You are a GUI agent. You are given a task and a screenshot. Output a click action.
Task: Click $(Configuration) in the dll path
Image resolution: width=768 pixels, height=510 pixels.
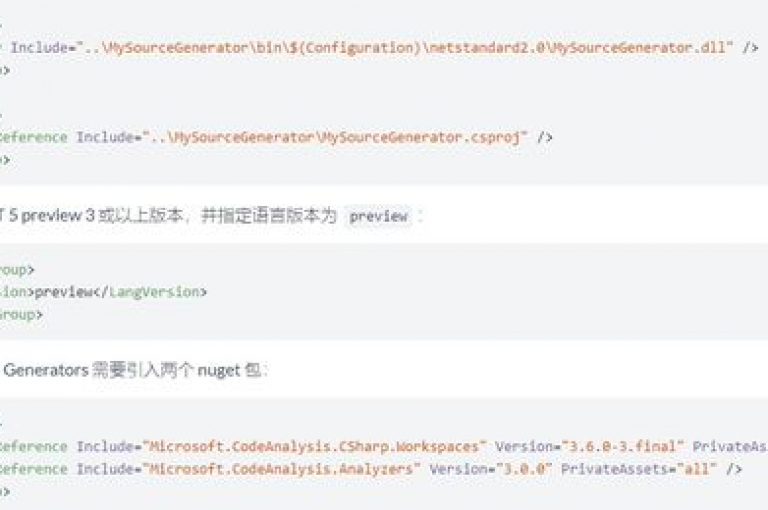click(x=356, y=48)
